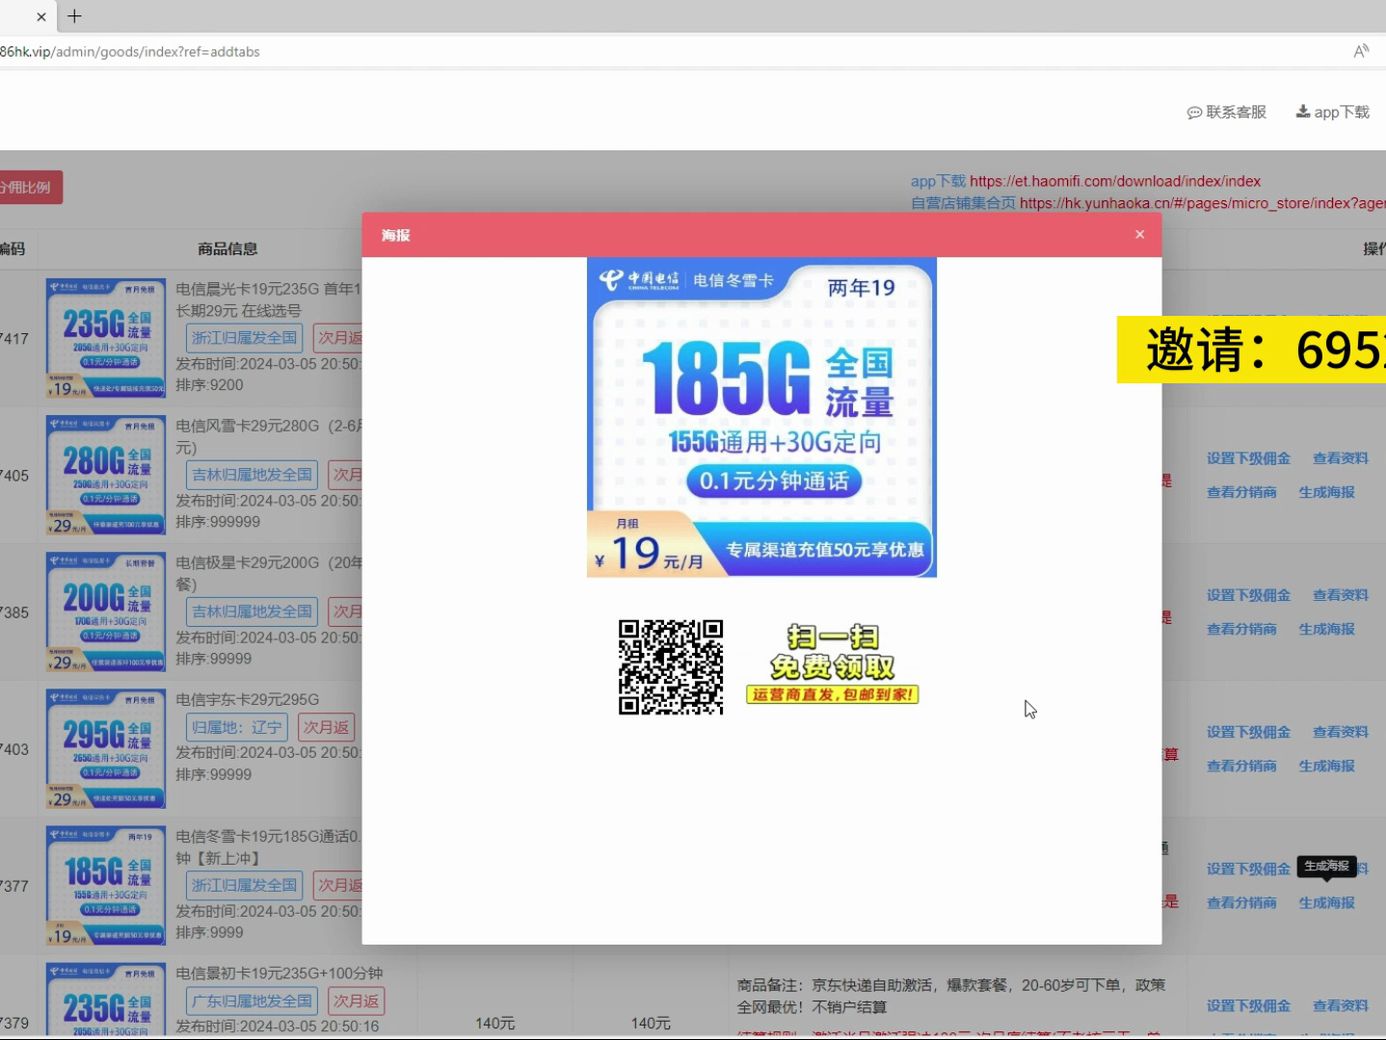Click 查看资料 for 电信极星卡 row
The width and height of the screenshot is (1386, 1040).
tap(1340, 595)
